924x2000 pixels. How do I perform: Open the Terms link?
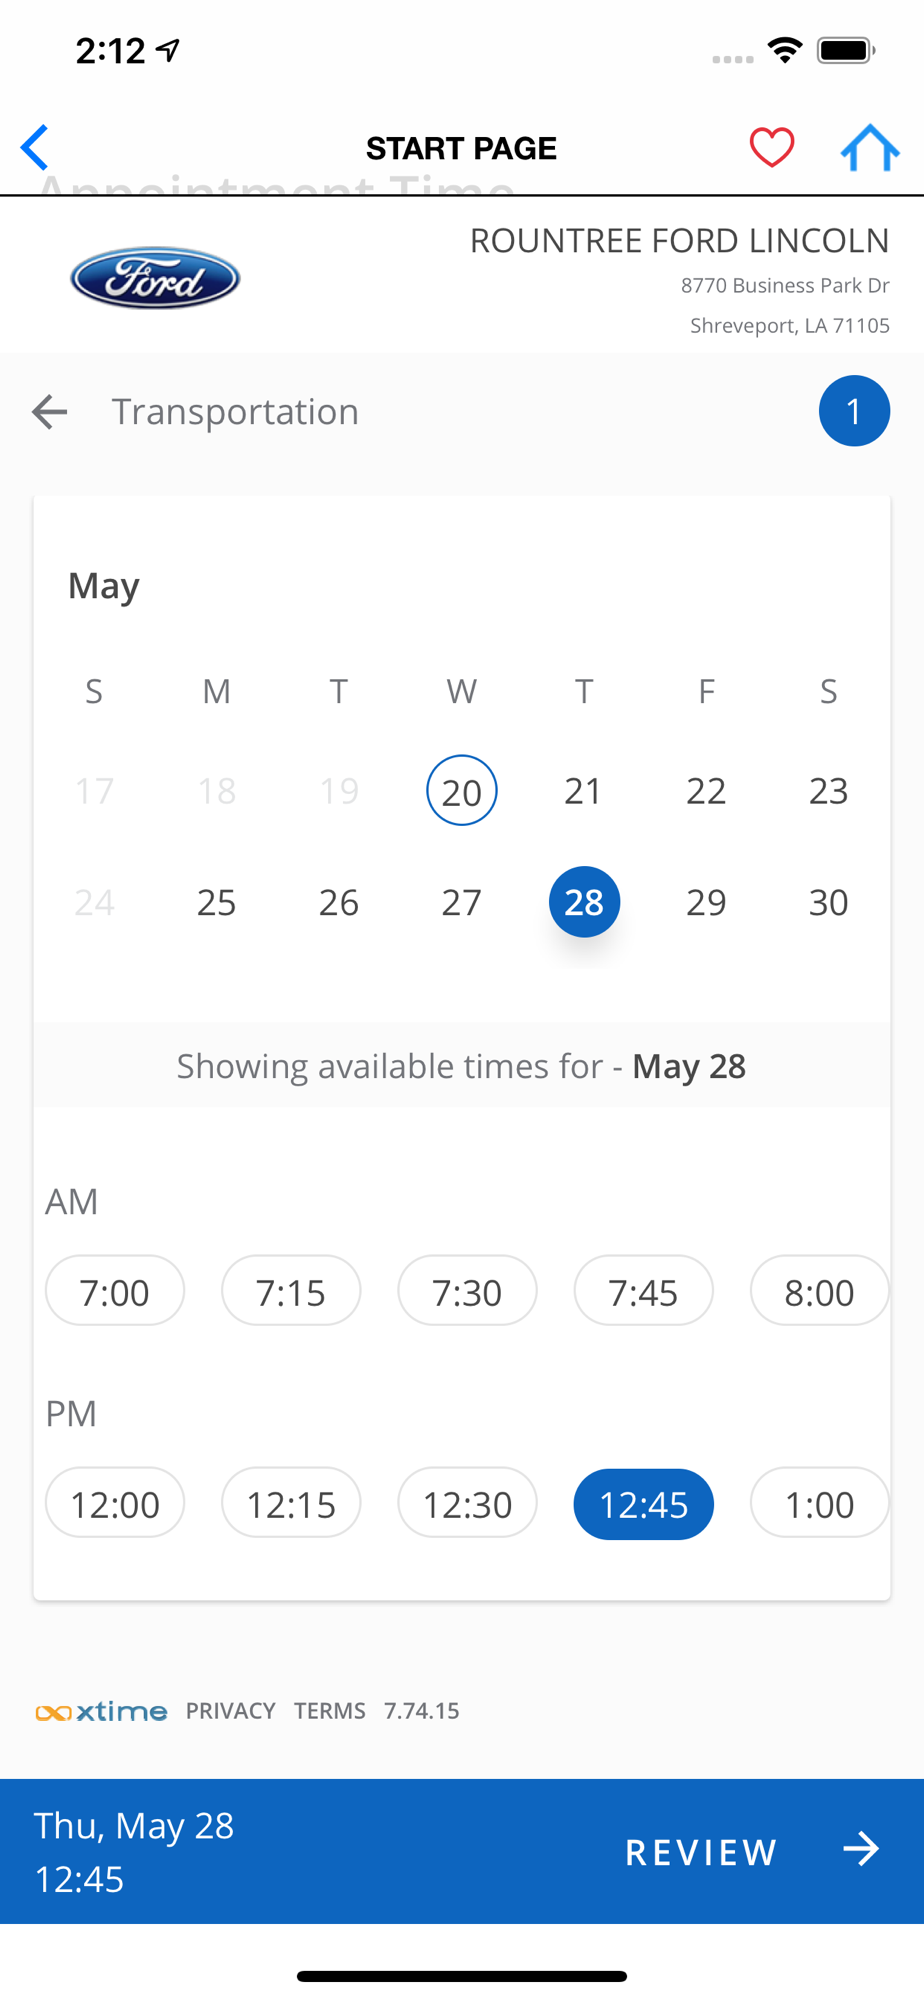(330, 1711)
